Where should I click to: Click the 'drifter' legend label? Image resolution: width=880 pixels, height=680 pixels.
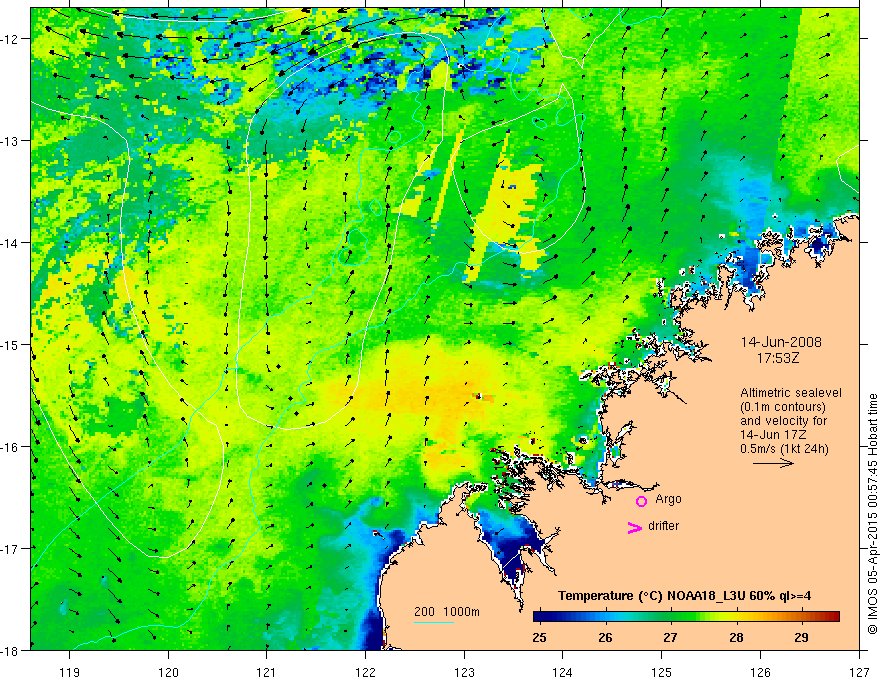663,526
